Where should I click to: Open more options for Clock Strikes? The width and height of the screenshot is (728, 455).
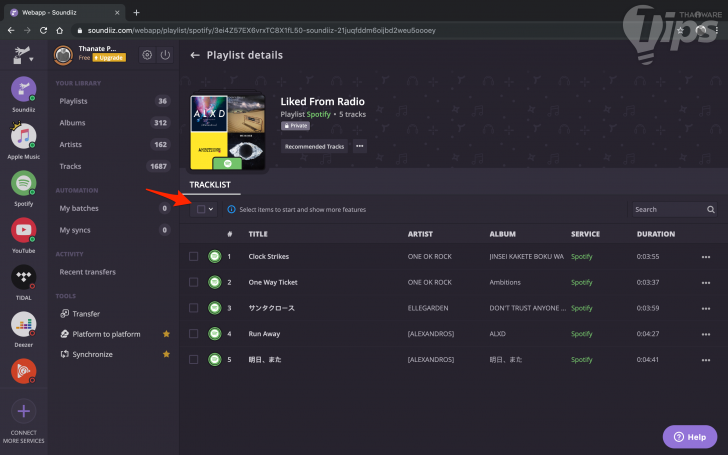(x=706, y=257)
